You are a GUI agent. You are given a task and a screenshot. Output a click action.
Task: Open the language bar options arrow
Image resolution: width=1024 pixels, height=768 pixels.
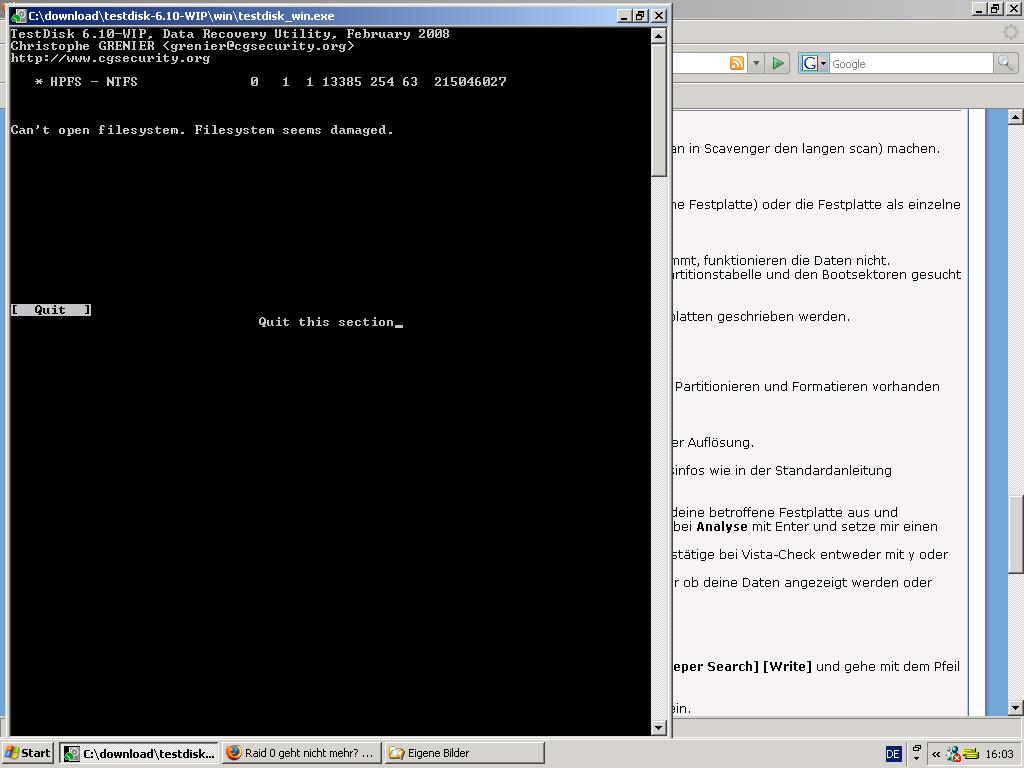coord(916,759)
